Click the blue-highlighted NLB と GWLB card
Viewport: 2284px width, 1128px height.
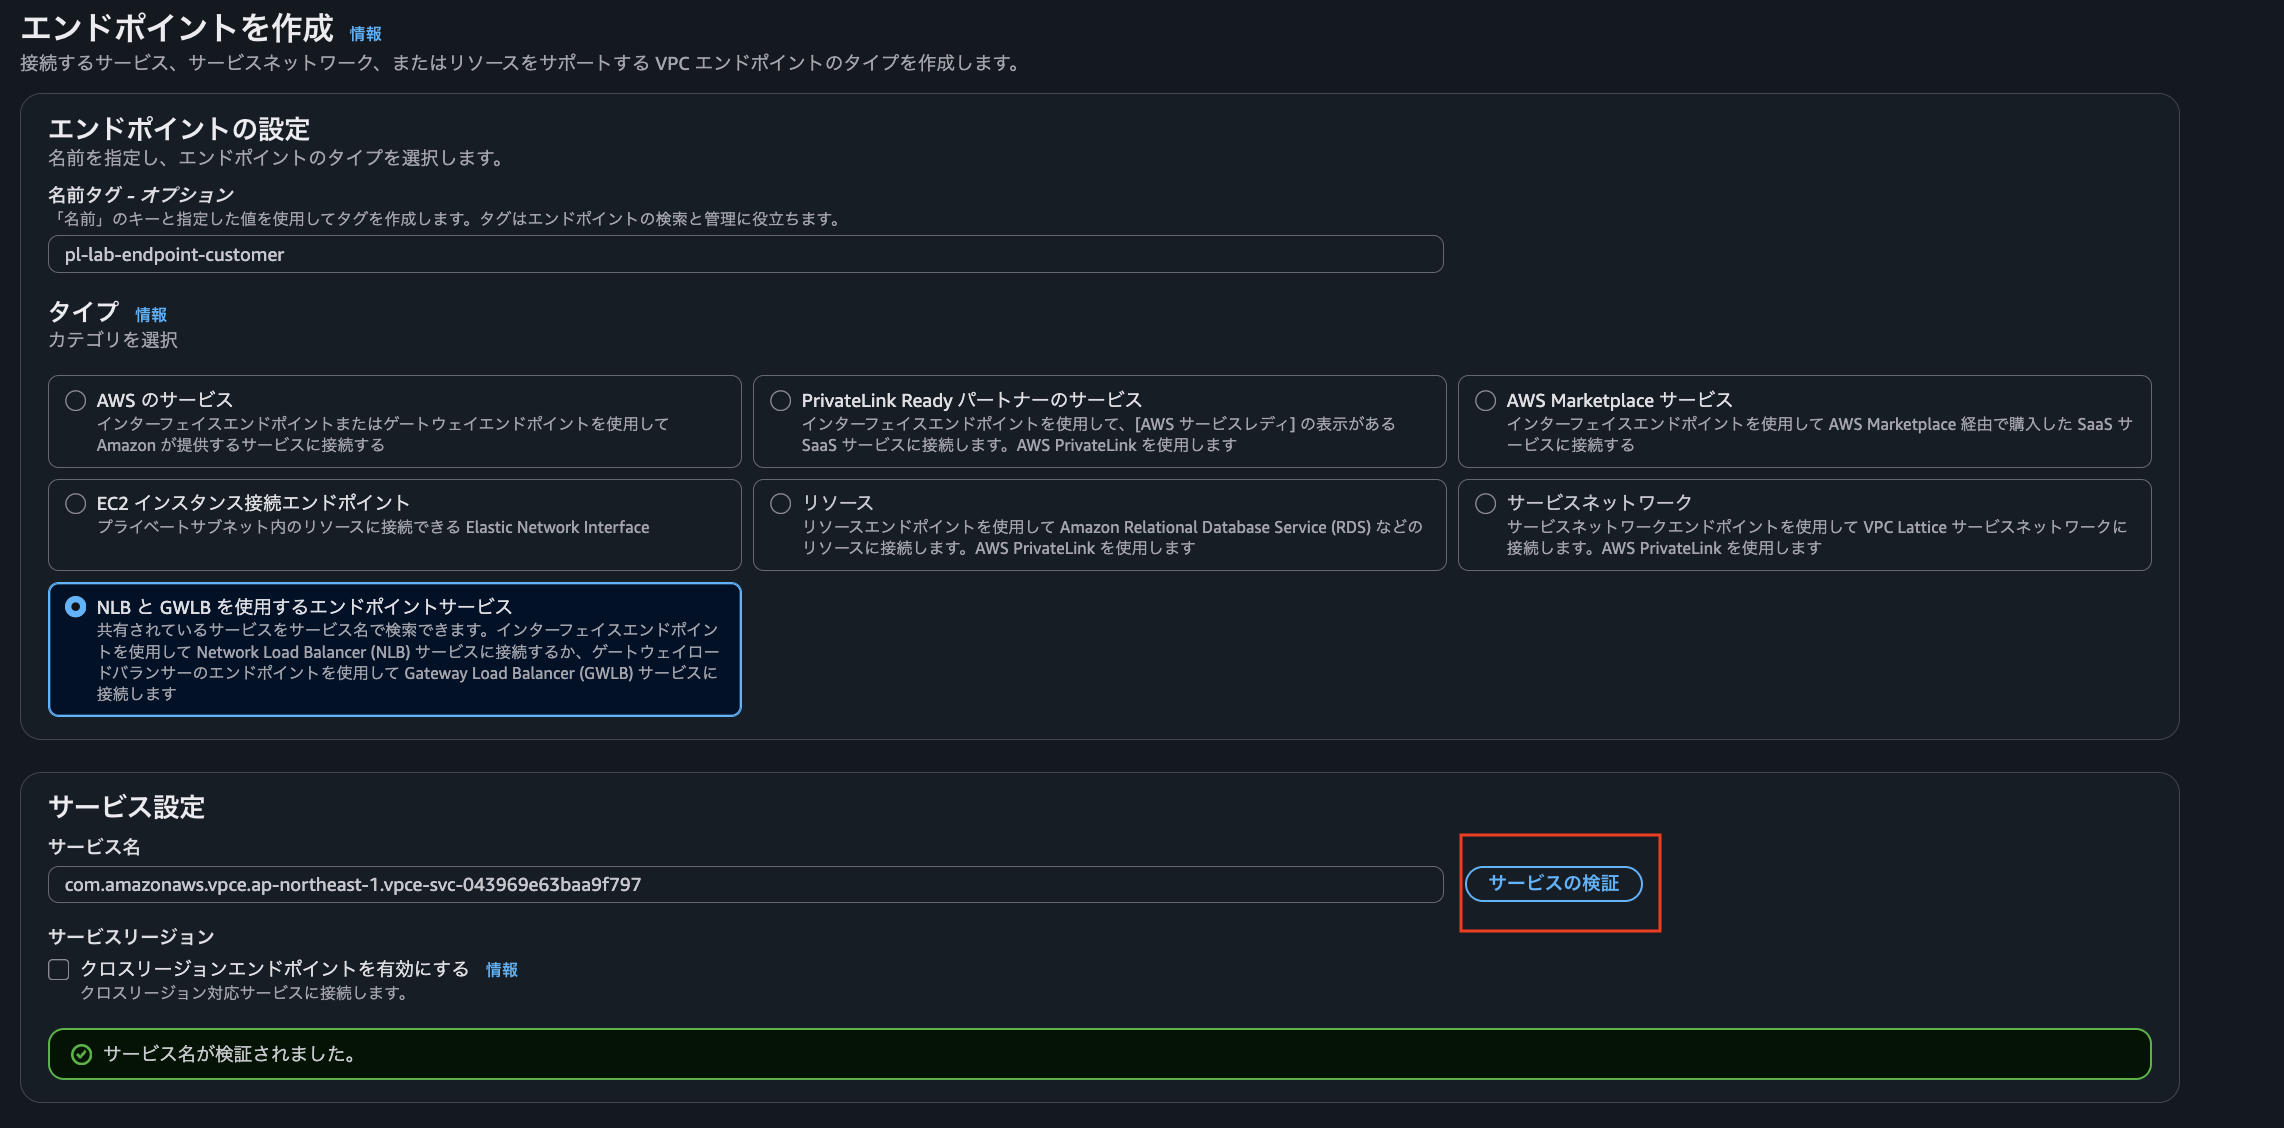[x=394, y=649]
